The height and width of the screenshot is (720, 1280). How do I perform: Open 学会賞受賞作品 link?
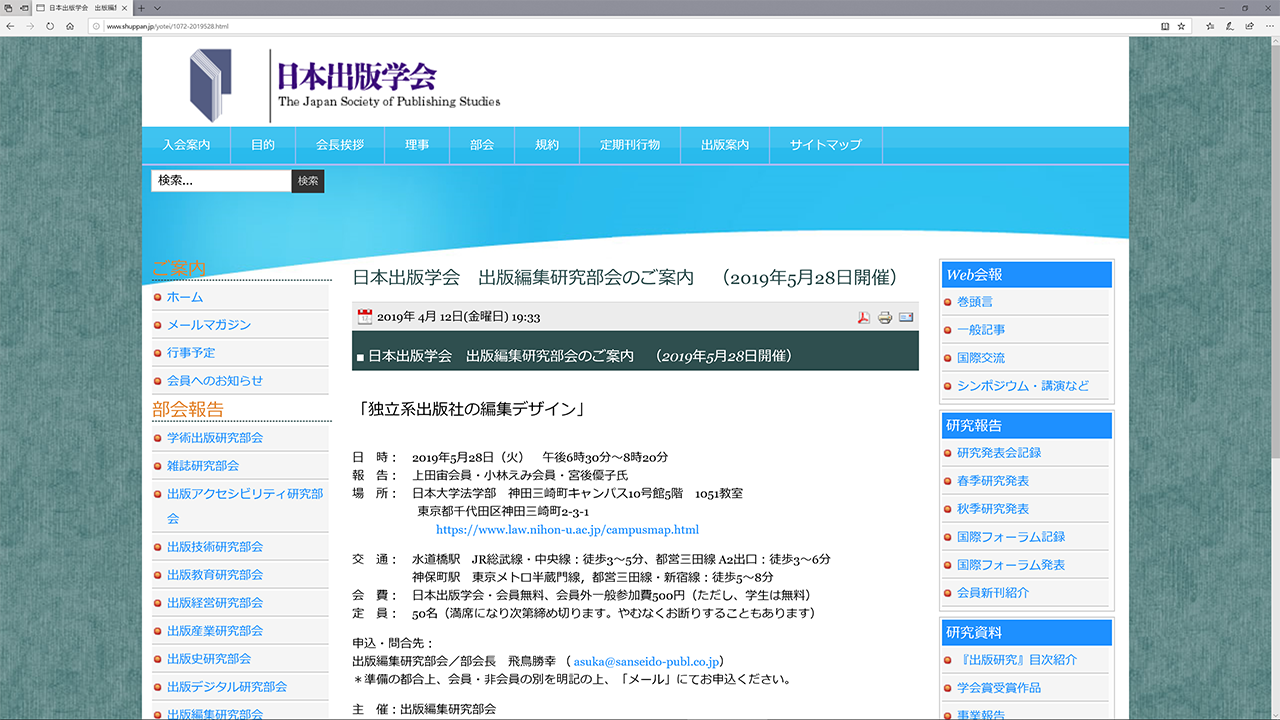pyautogui.click(x=999, y=688)
